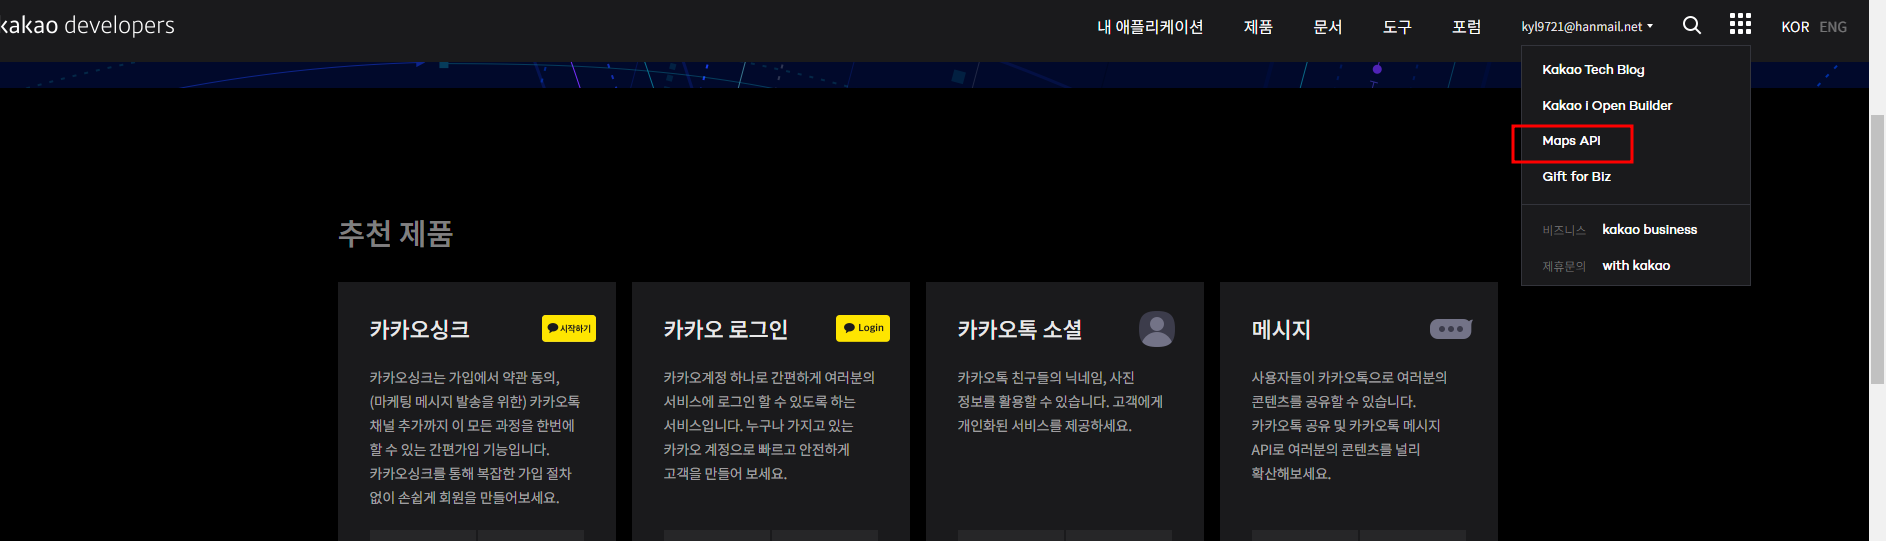Click the page vertical scrollbar

coord(1877,250)
